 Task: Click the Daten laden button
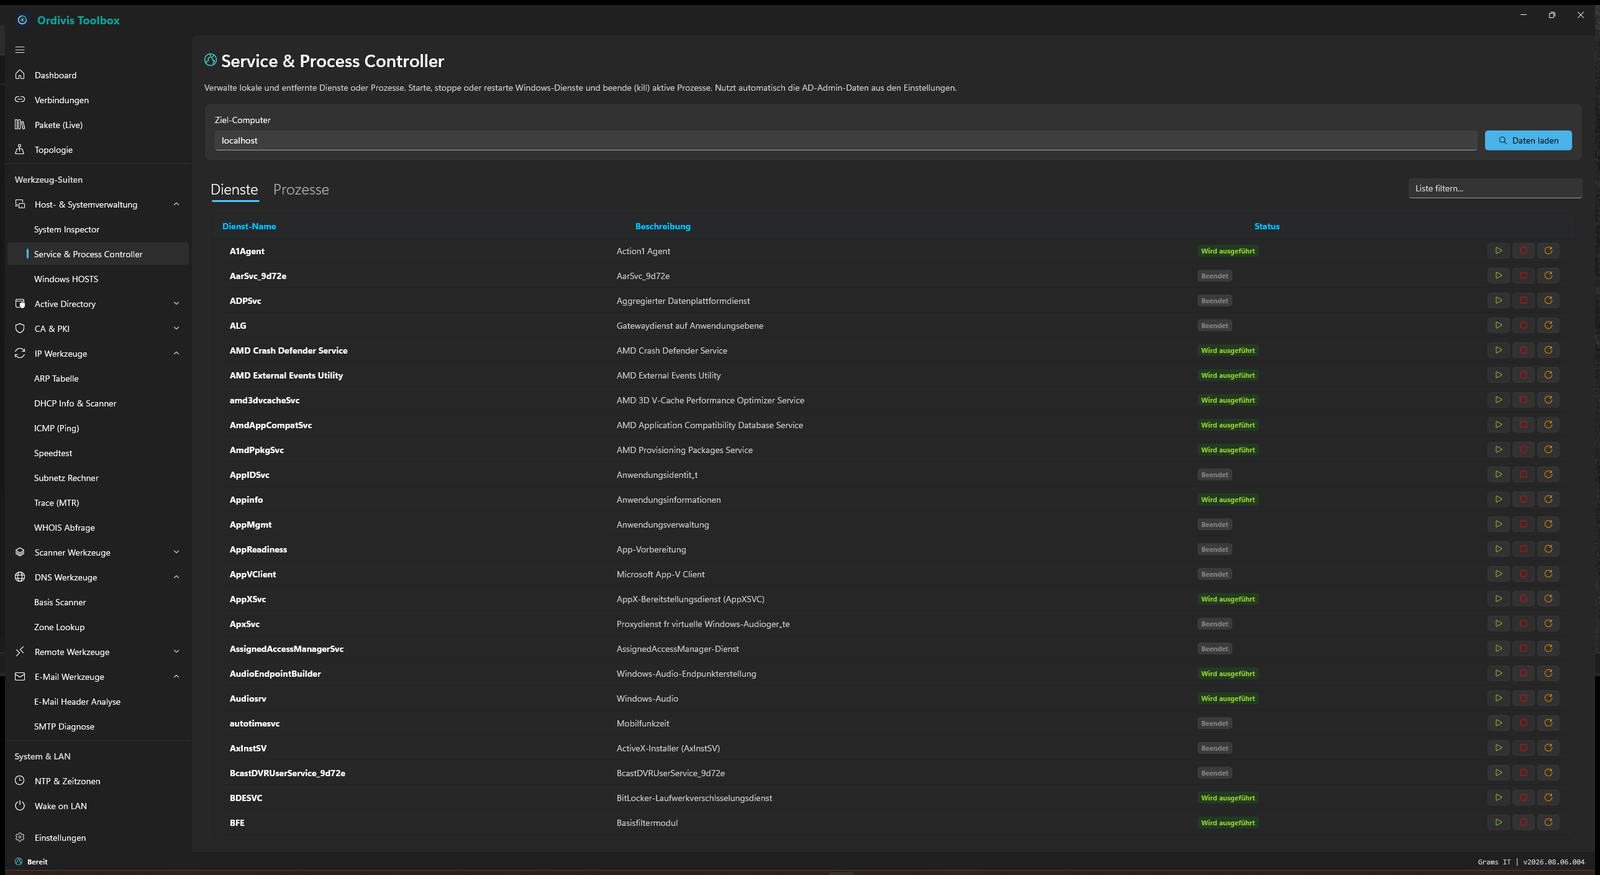pyautogui.click(x=1528, y=141)
